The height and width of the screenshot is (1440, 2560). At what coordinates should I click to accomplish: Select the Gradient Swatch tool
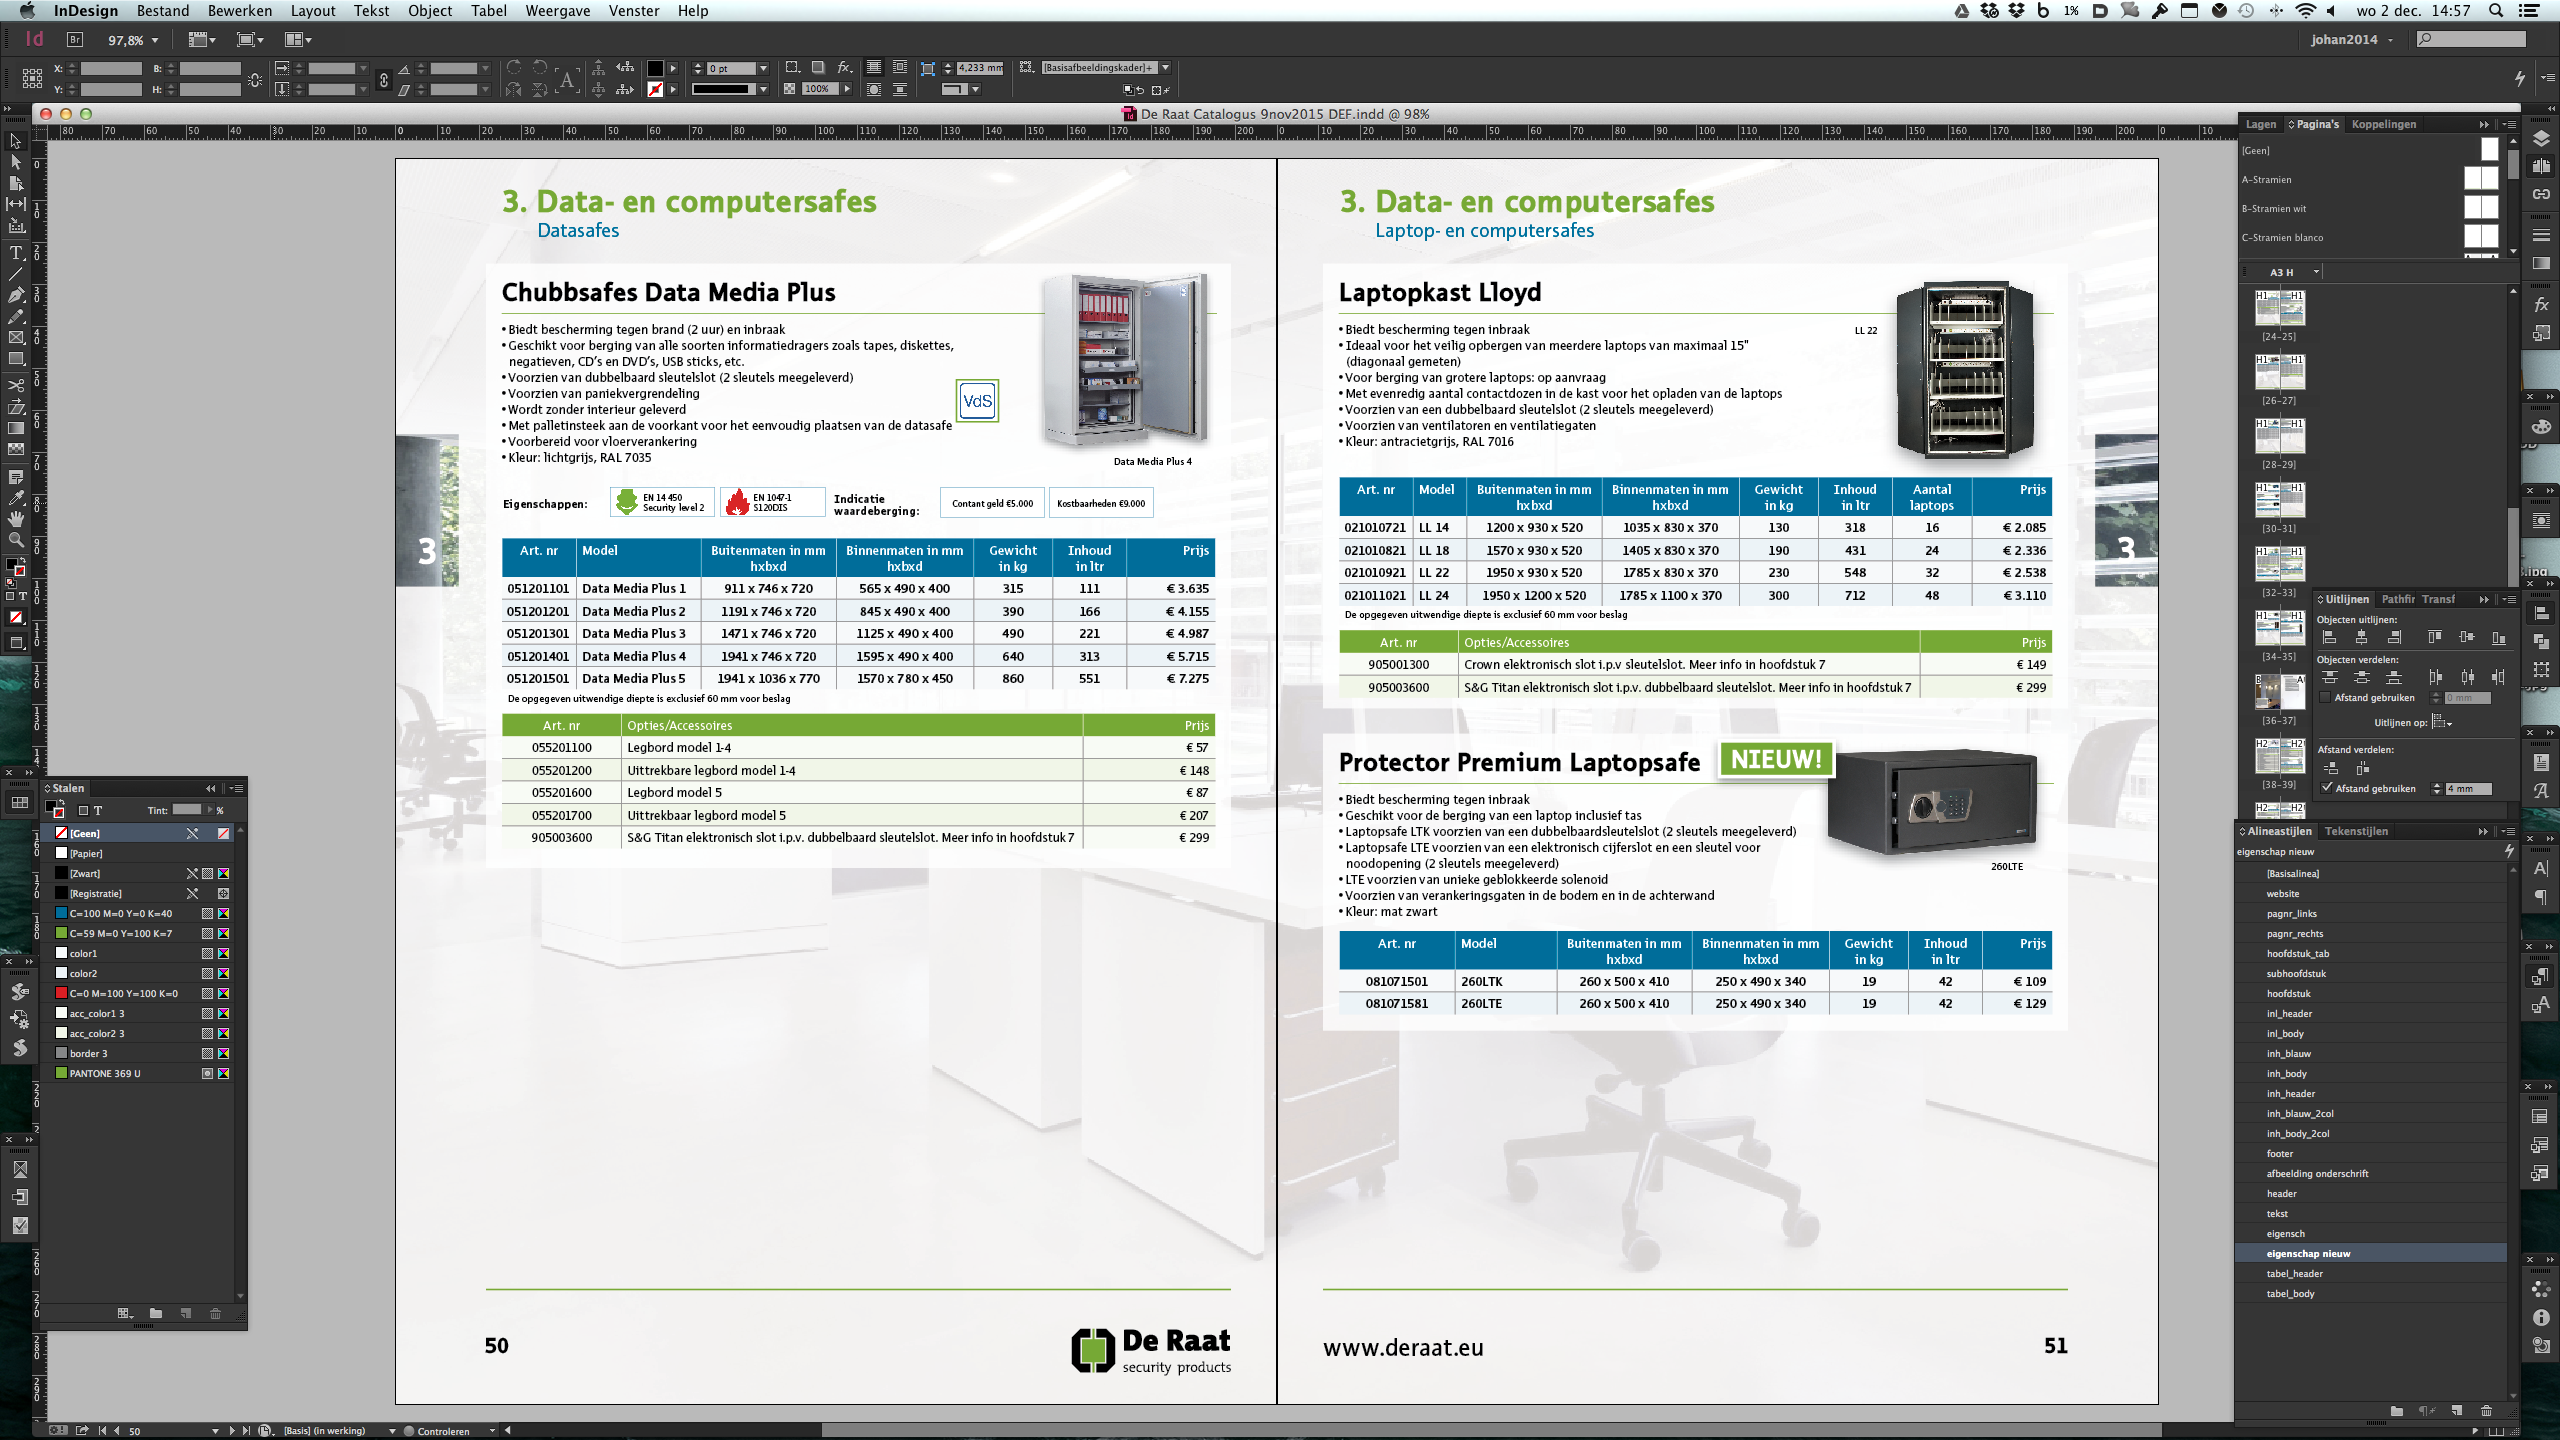click(x=16, y=428)
